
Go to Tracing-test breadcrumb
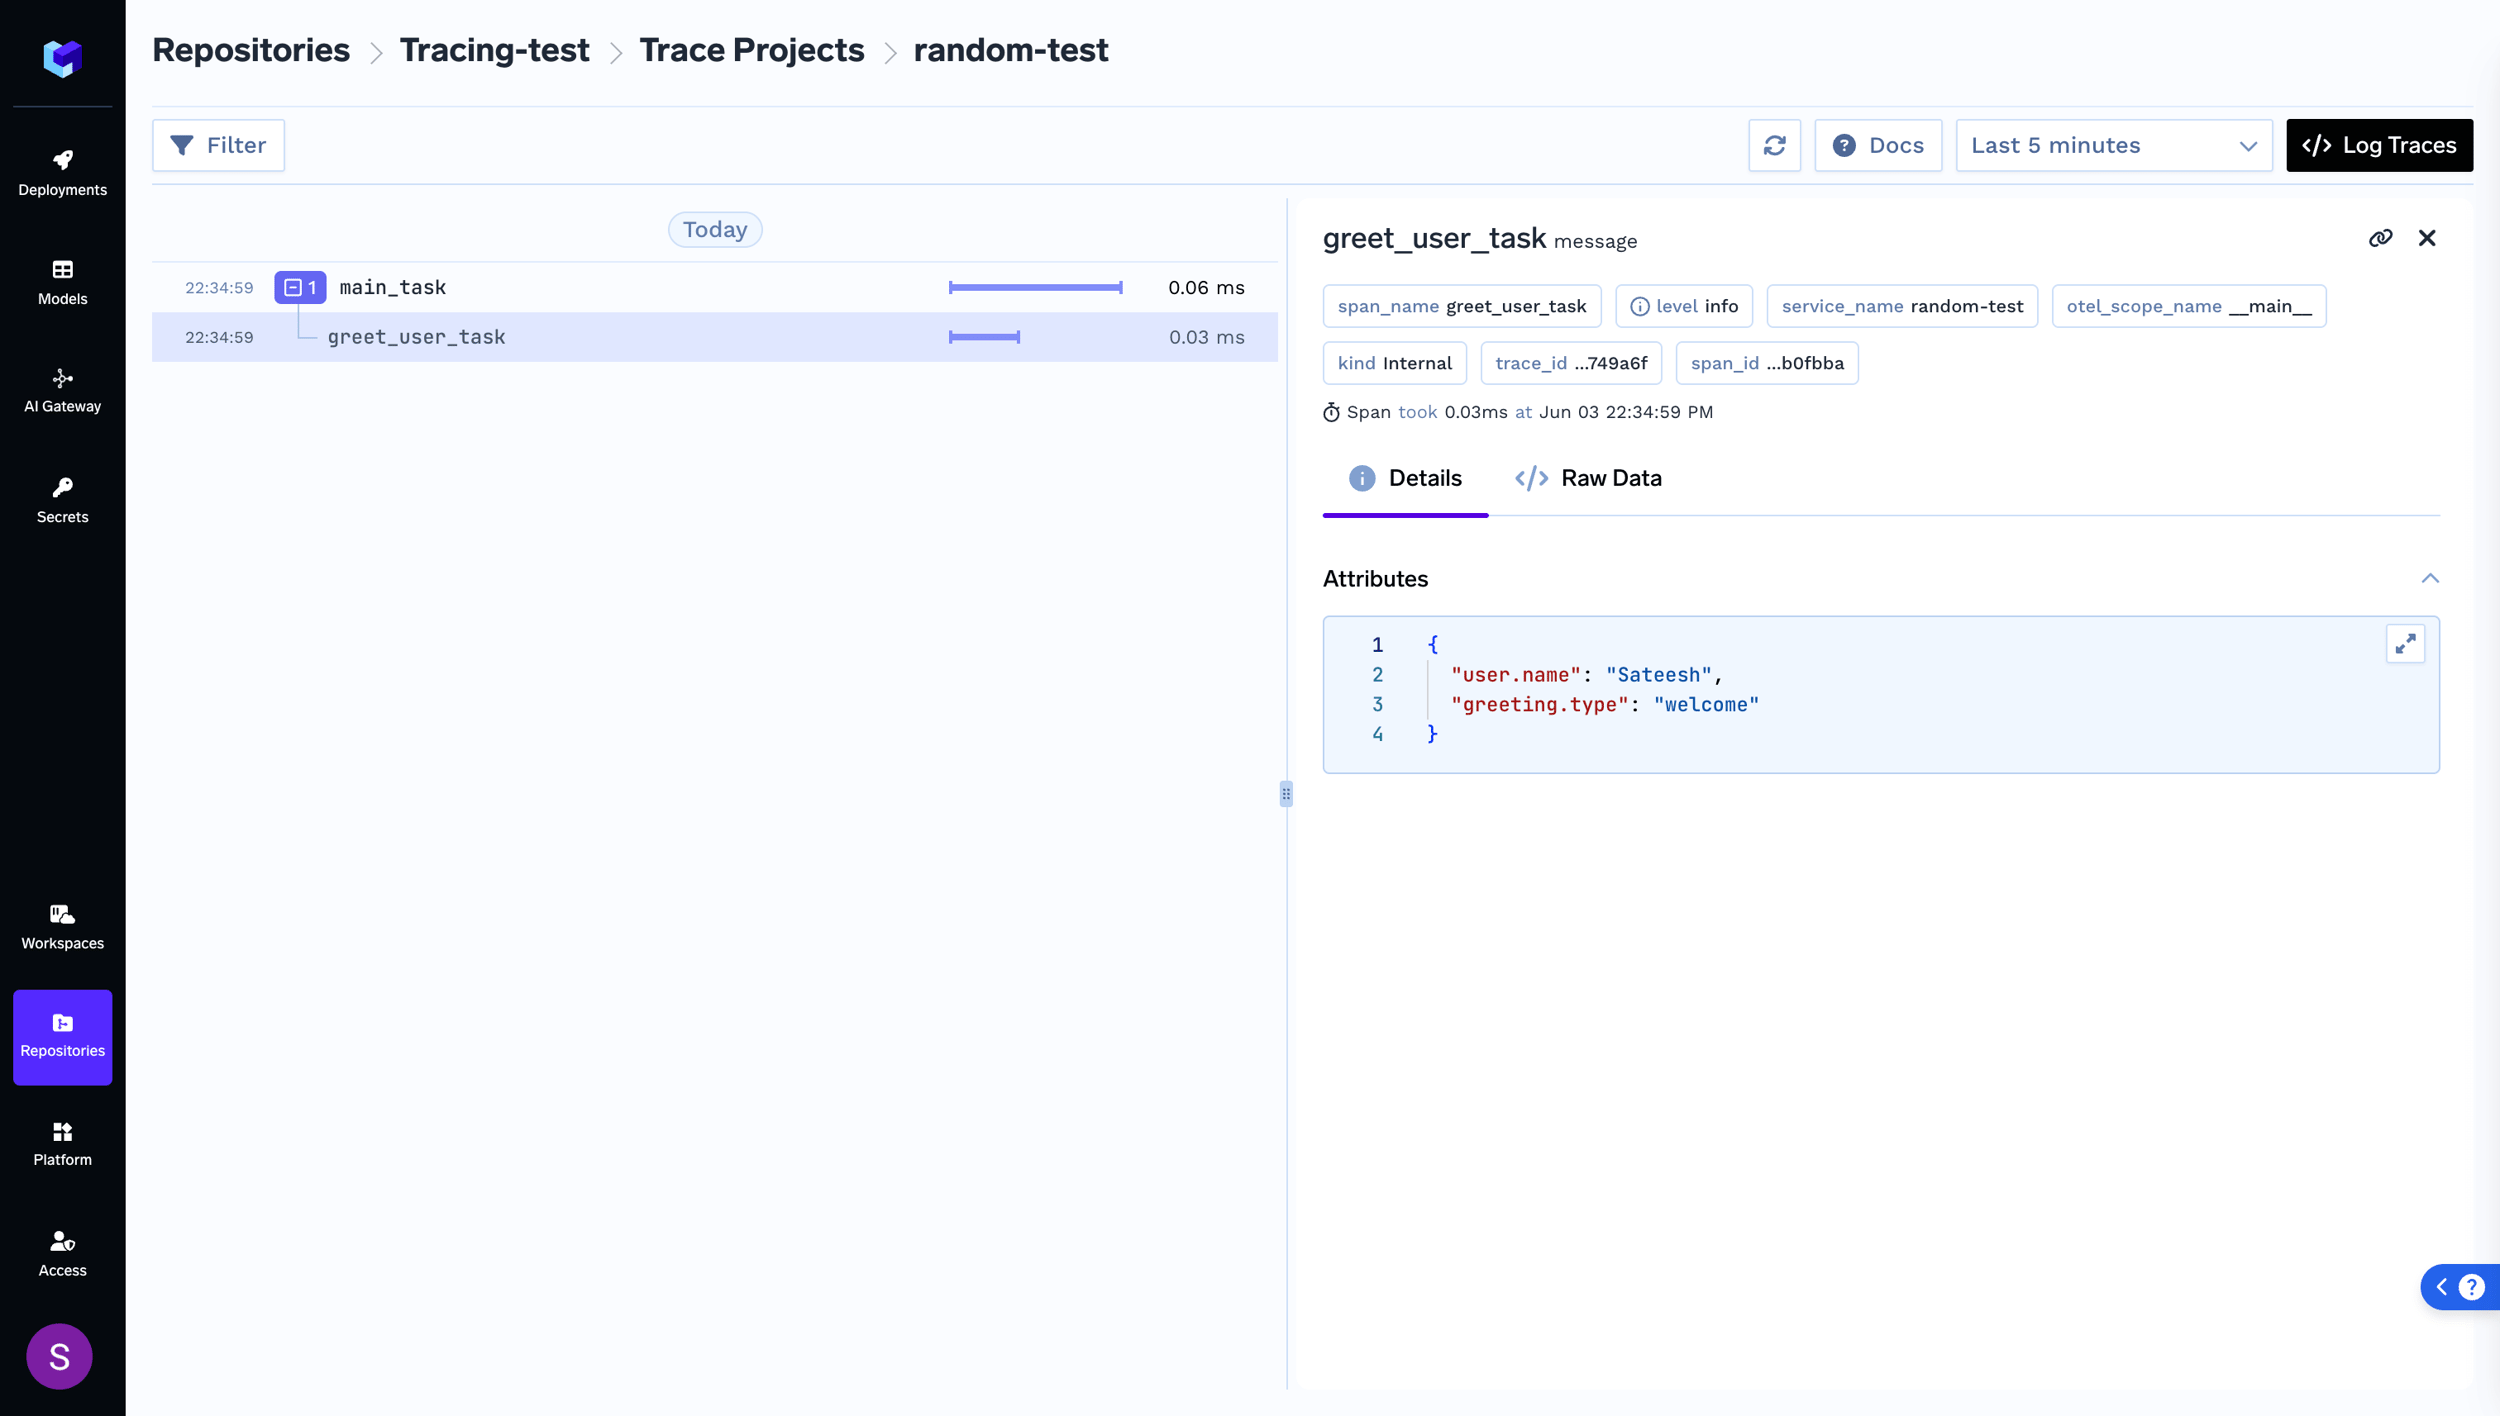[x=494, y=50]
